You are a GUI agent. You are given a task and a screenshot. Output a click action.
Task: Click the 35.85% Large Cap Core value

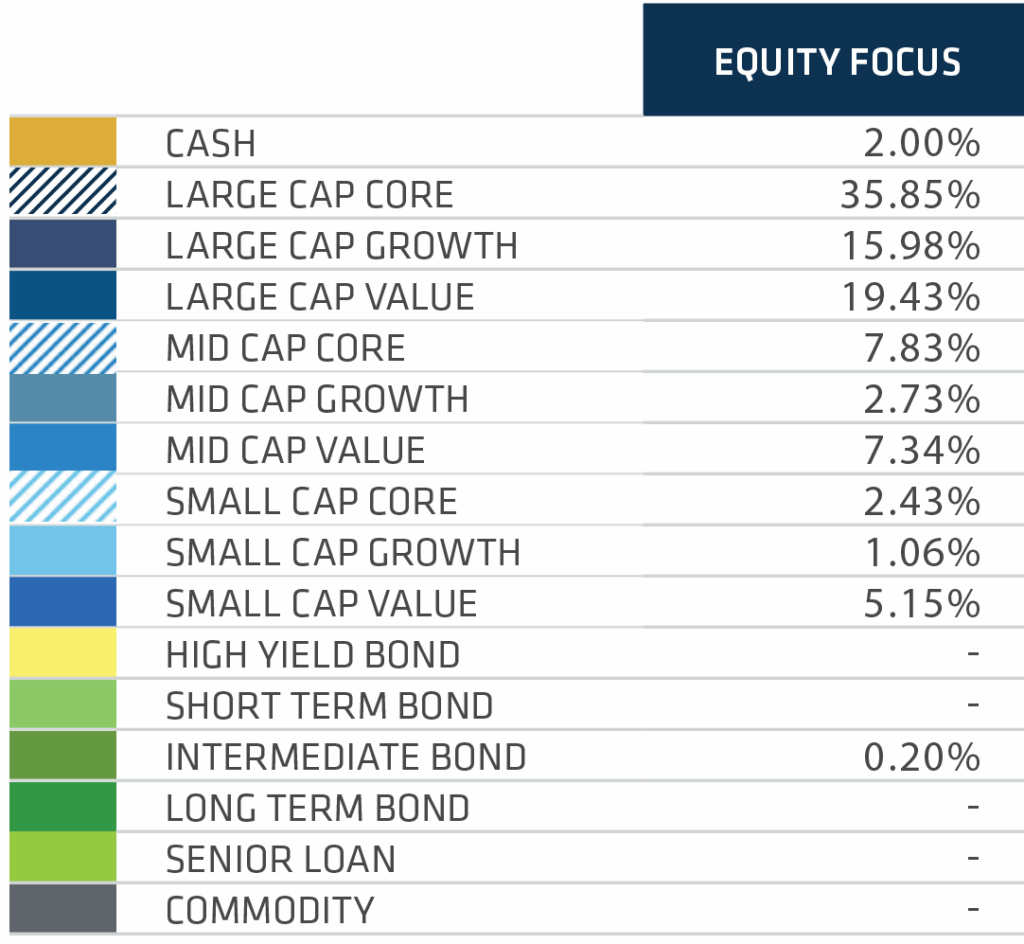909,195
